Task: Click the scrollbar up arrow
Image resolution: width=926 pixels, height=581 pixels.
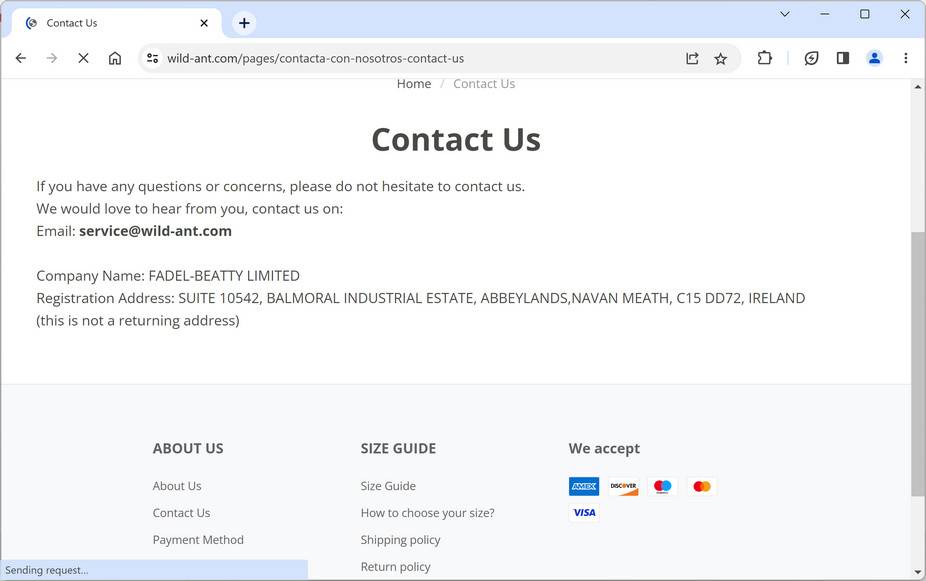Action: pyautogui.click(x=918, y=87)
